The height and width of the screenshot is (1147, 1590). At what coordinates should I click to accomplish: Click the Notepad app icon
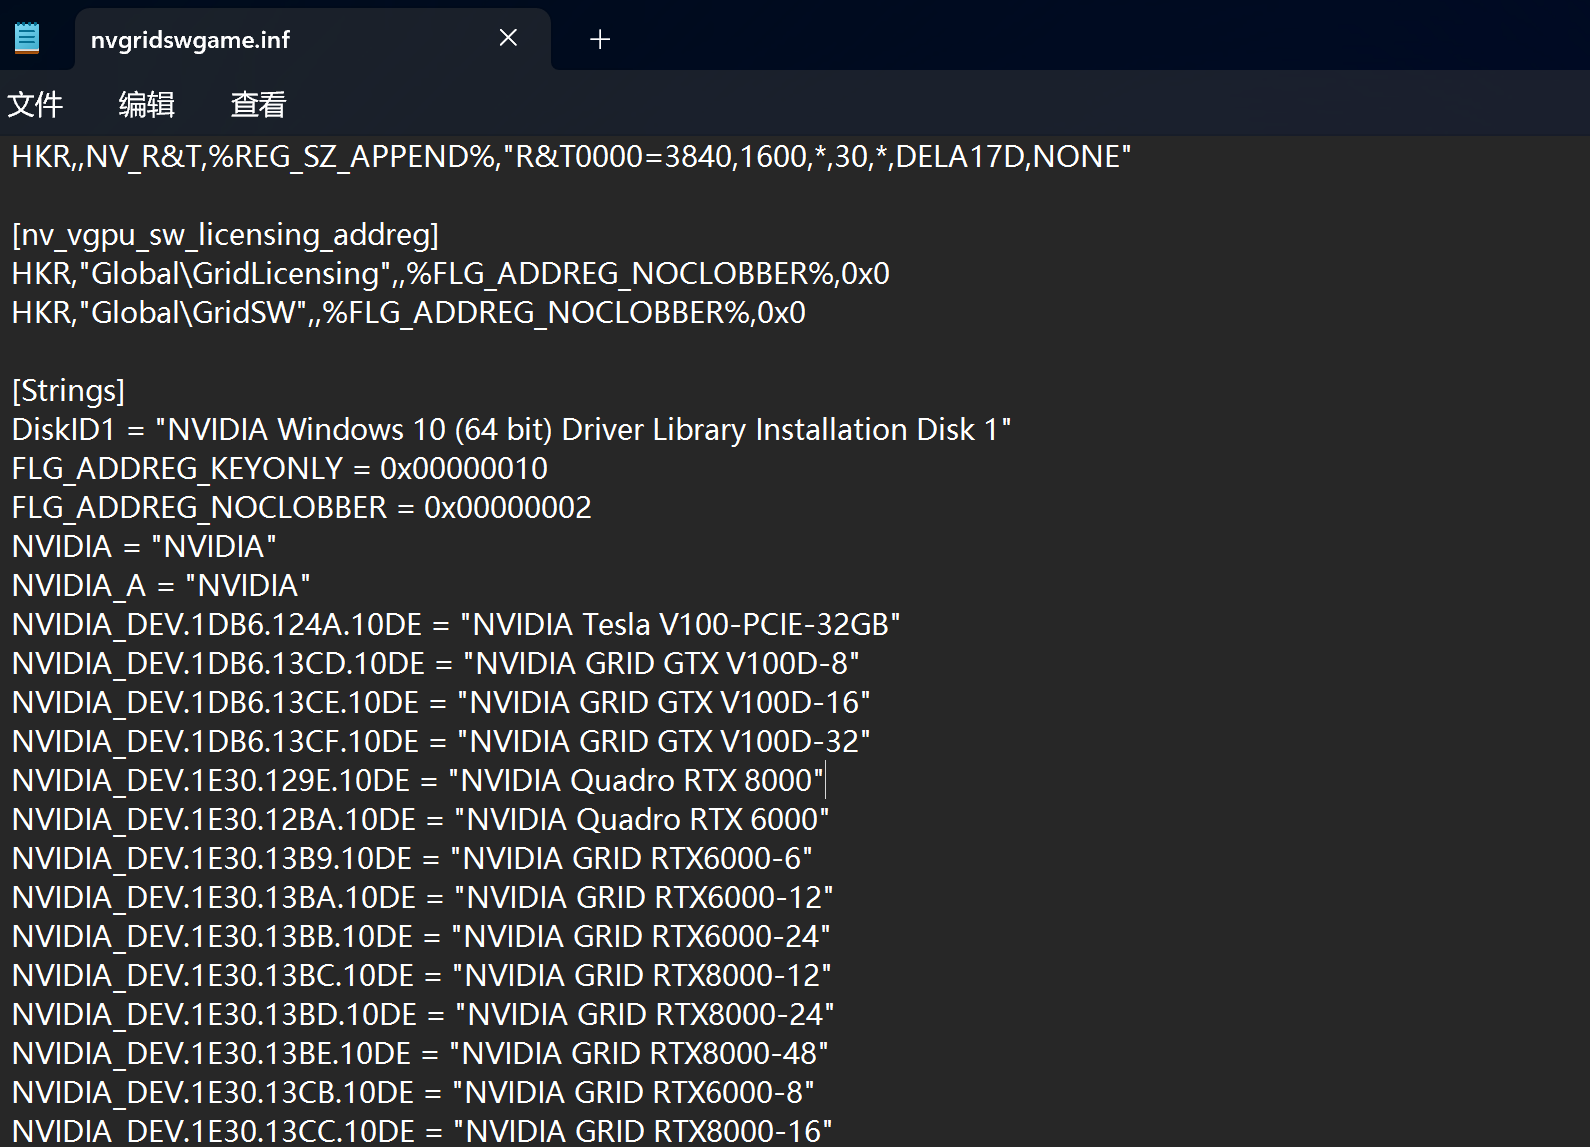pos(27,39)
